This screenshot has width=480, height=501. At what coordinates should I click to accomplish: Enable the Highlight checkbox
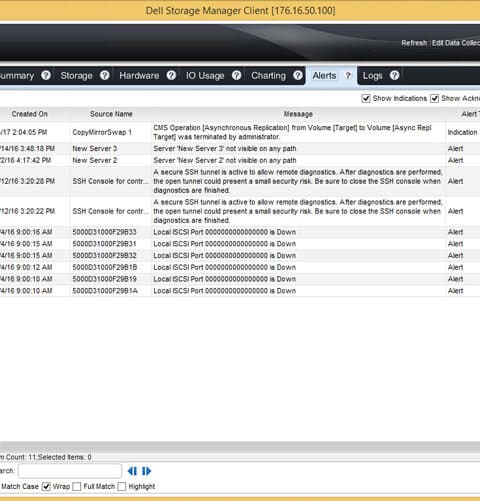pos(122,486)
